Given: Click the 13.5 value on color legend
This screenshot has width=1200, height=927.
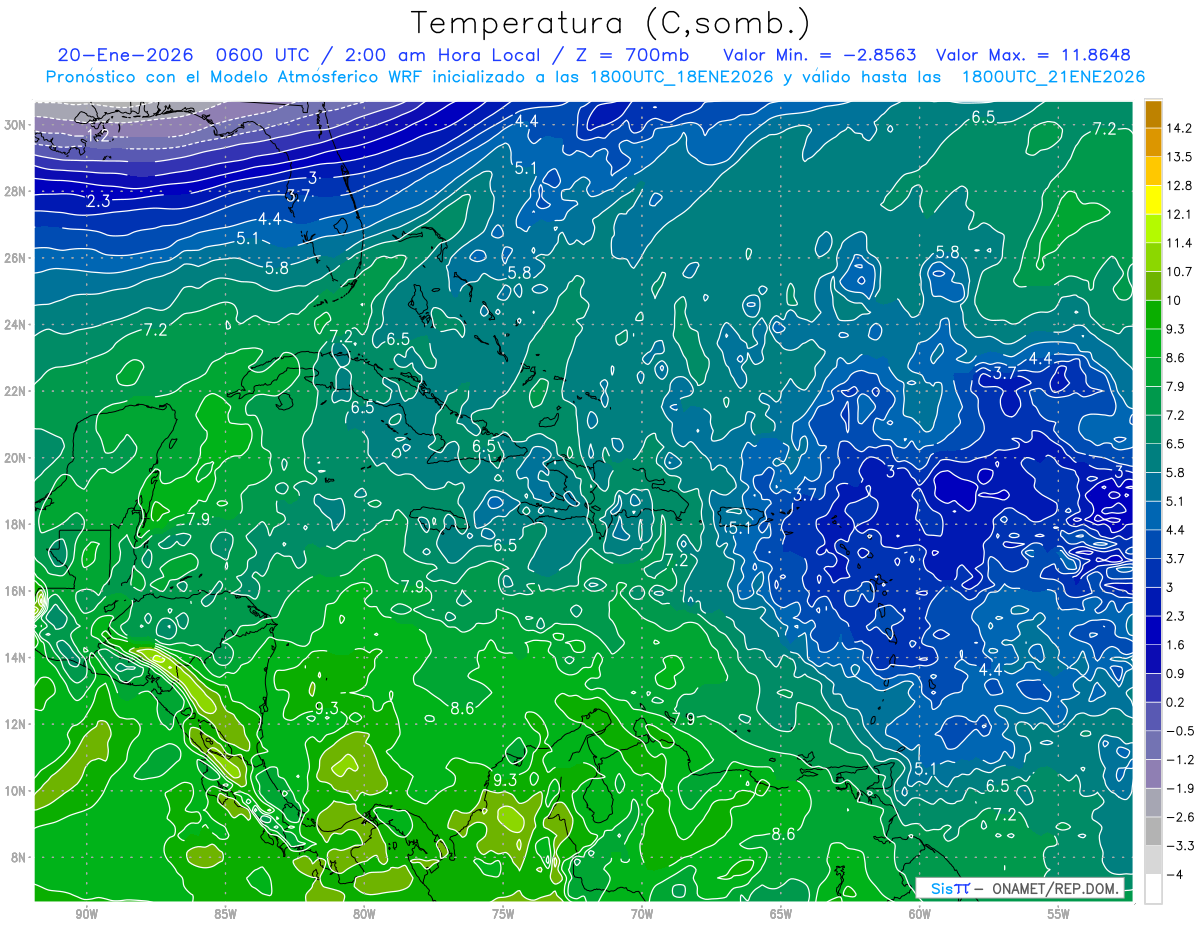Looking at the screenshot, I should (1180, 157).
